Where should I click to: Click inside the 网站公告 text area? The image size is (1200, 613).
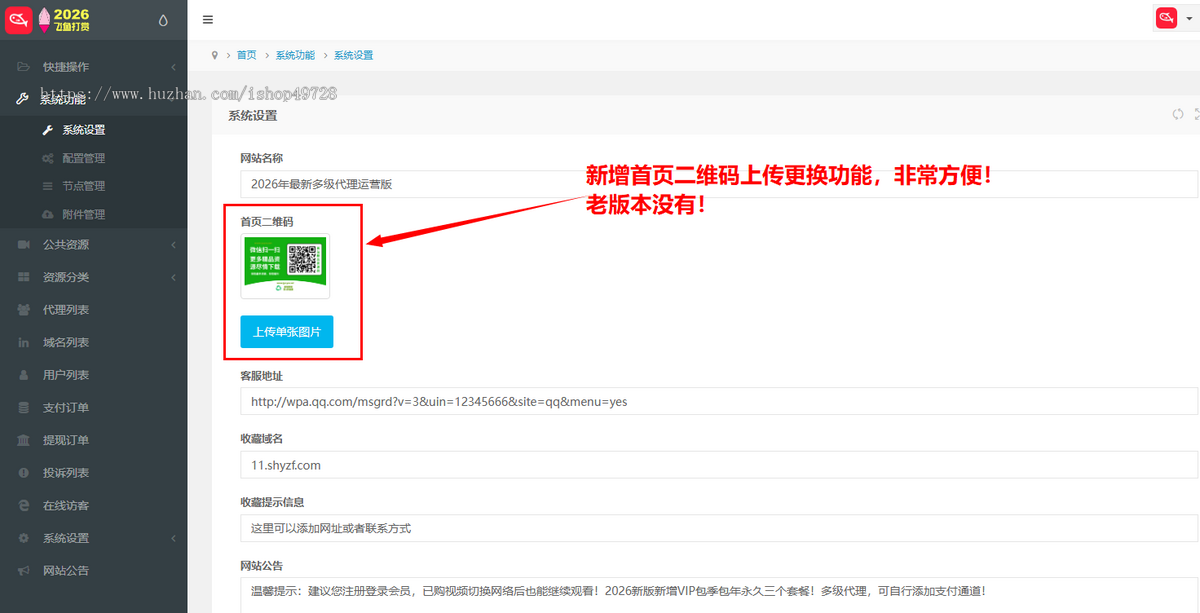tap(718, 595)
